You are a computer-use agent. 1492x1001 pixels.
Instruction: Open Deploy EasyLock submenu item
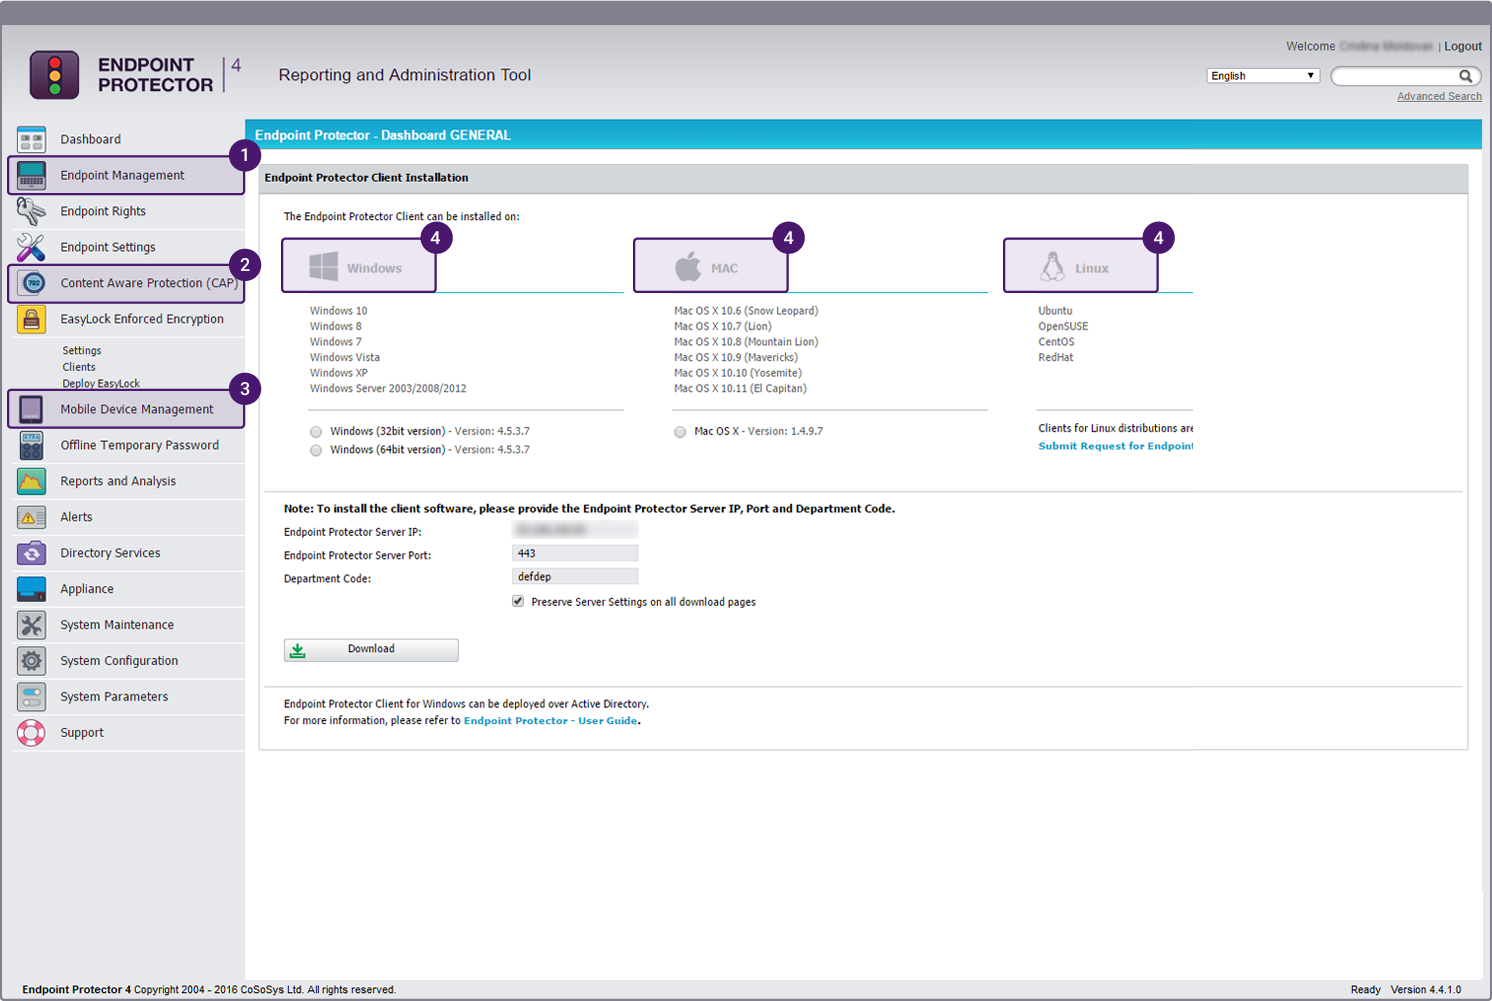pyautogui.click(x=101, y=384)
